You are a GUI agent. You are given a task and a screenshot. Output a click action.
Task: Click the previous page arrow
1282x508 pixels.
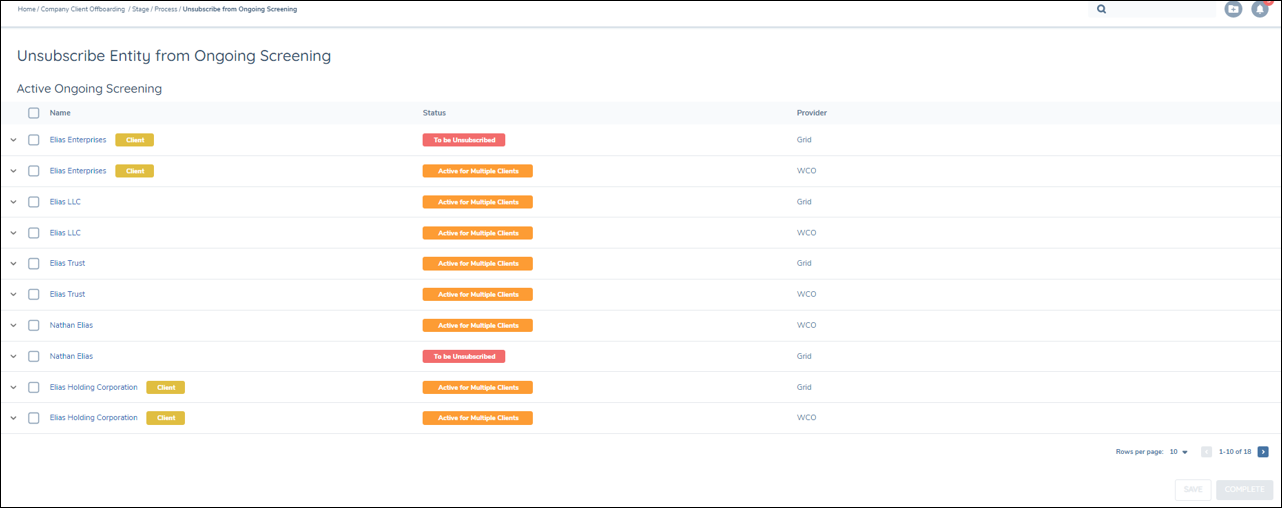click(1206, 452)
